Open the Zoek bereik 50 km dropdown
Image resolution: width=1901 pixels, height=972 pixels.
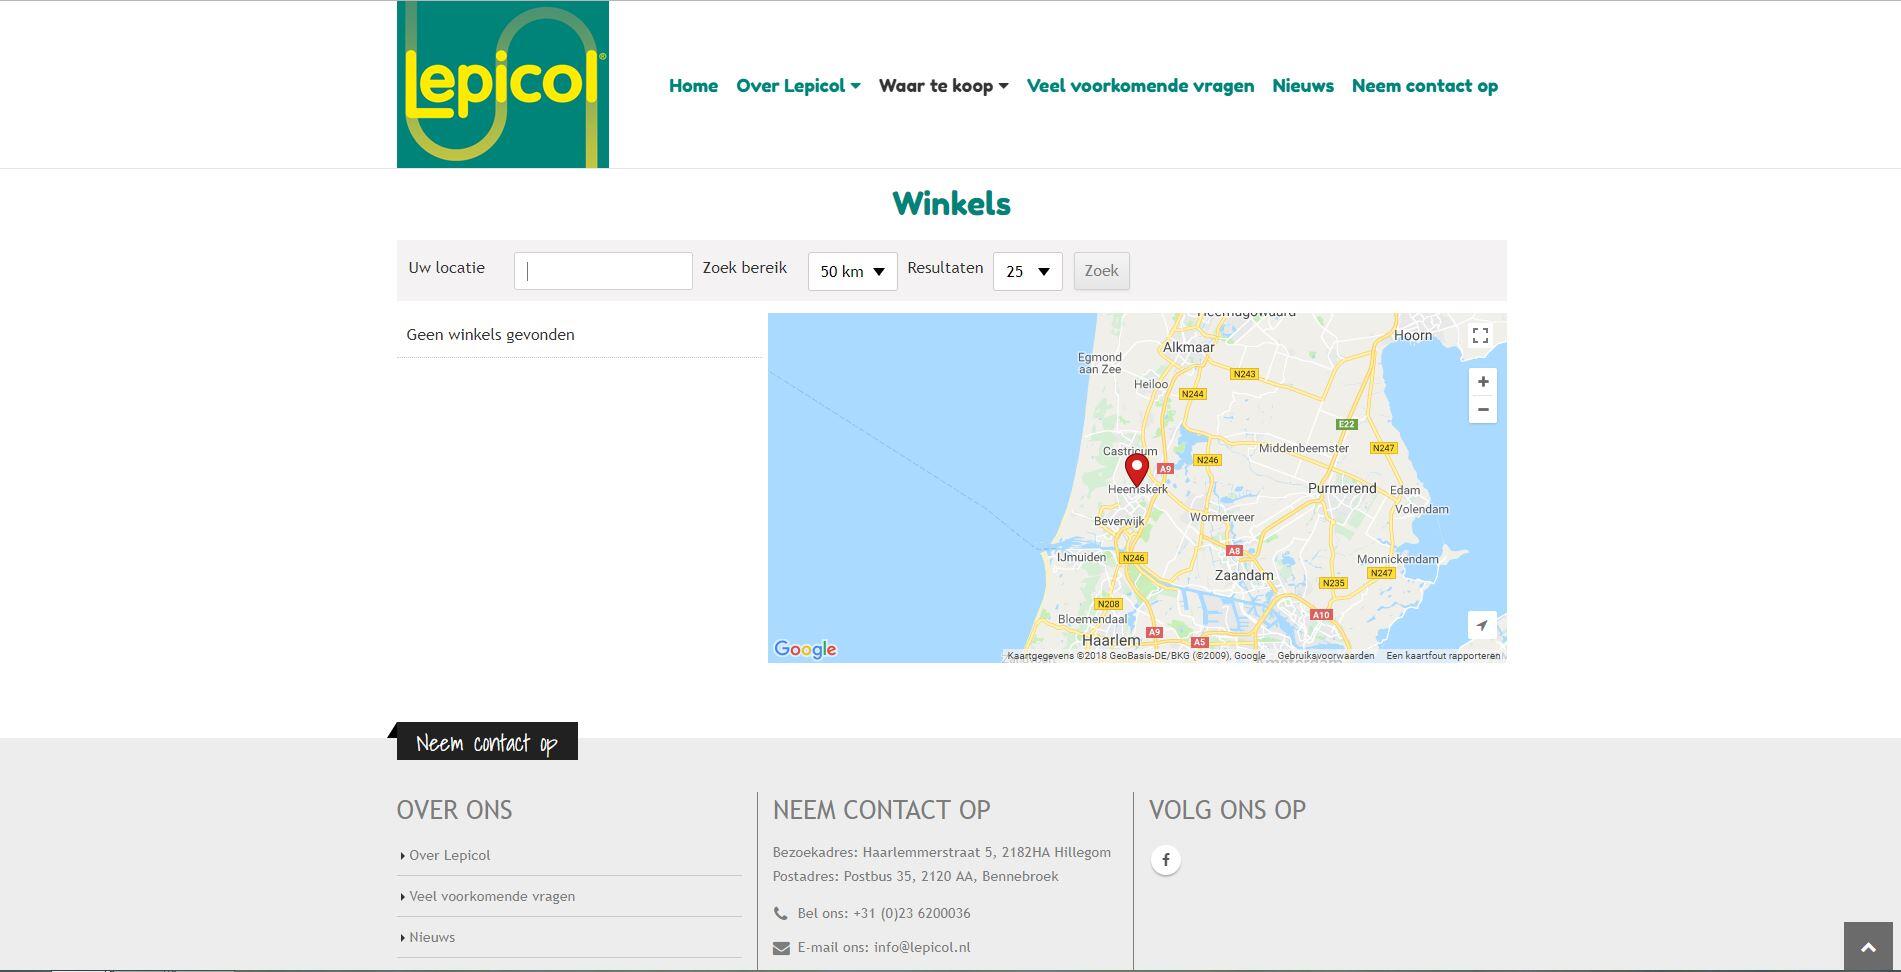pos(852,271)
